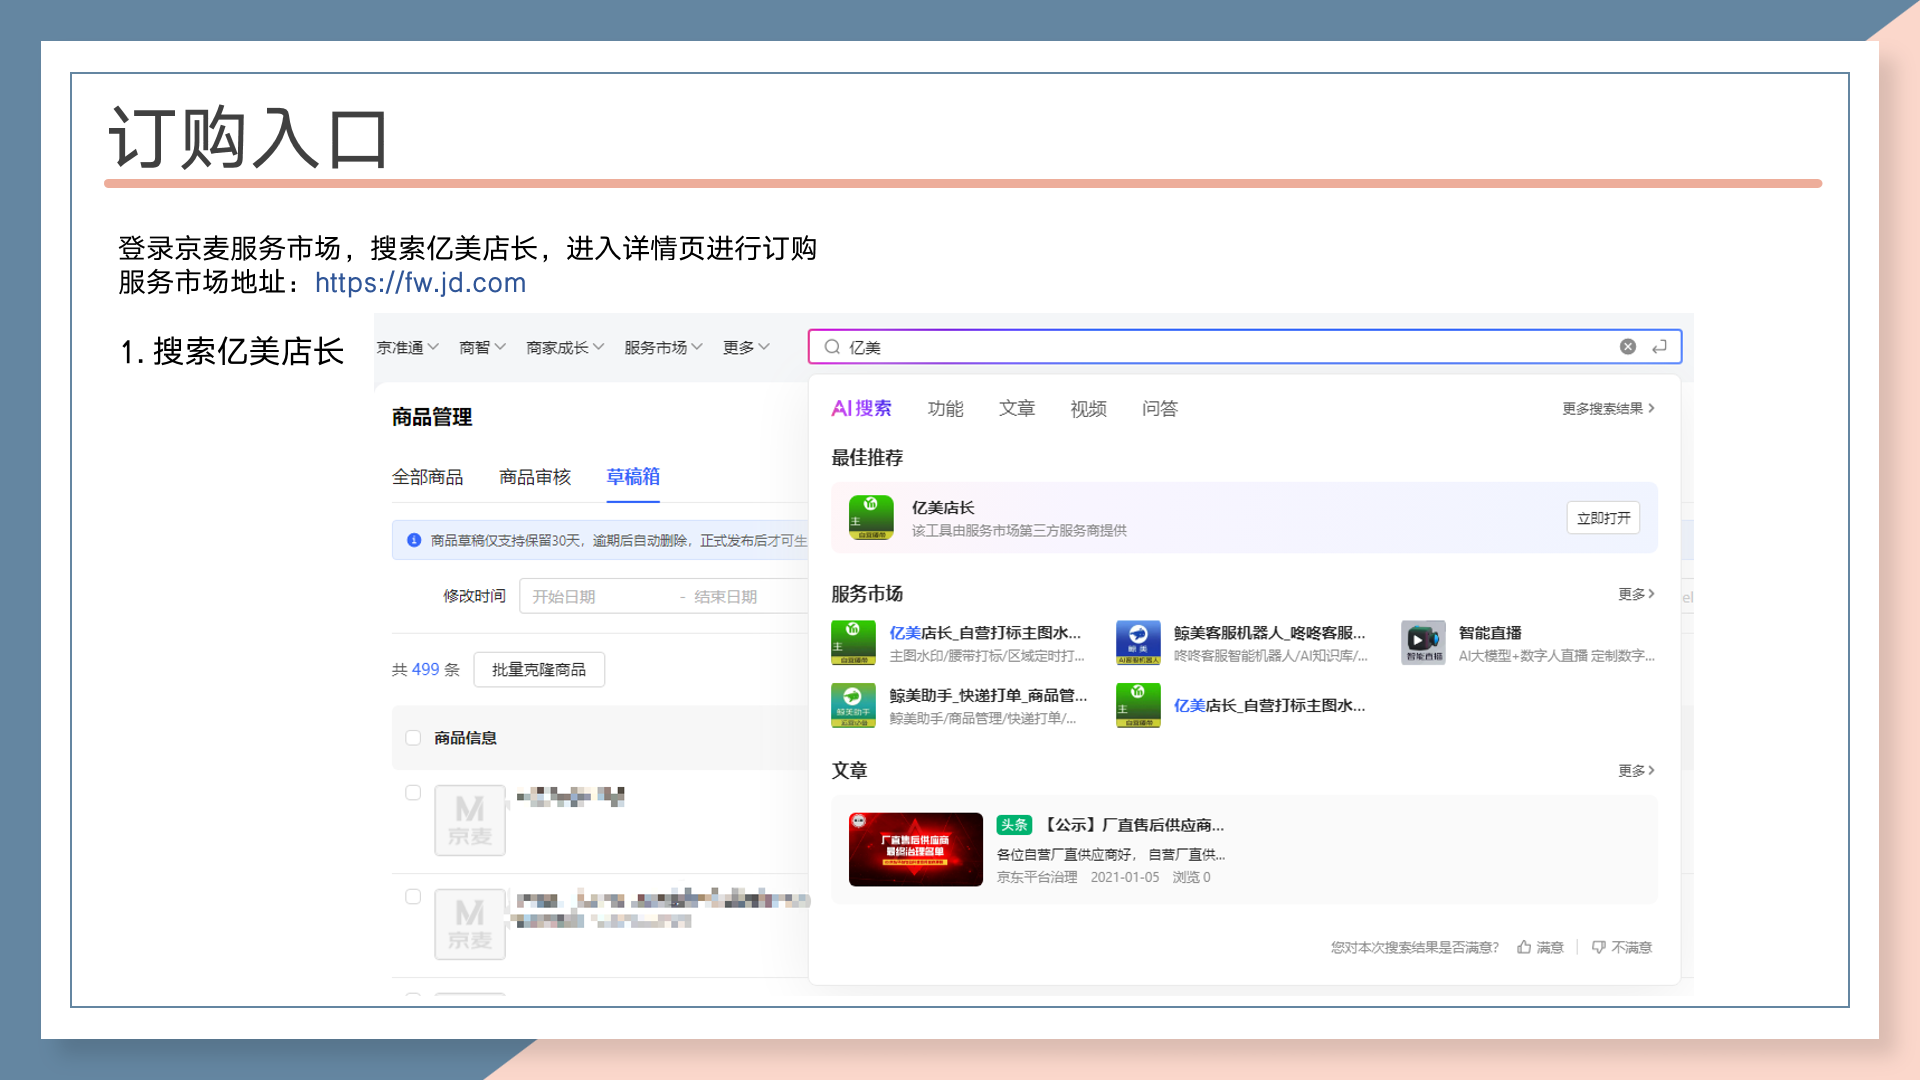The width and height of the screenshot is (1920, 1080).
Task: Click the 鲸美助手 快递打单 app icon
Action: [853, 706]
